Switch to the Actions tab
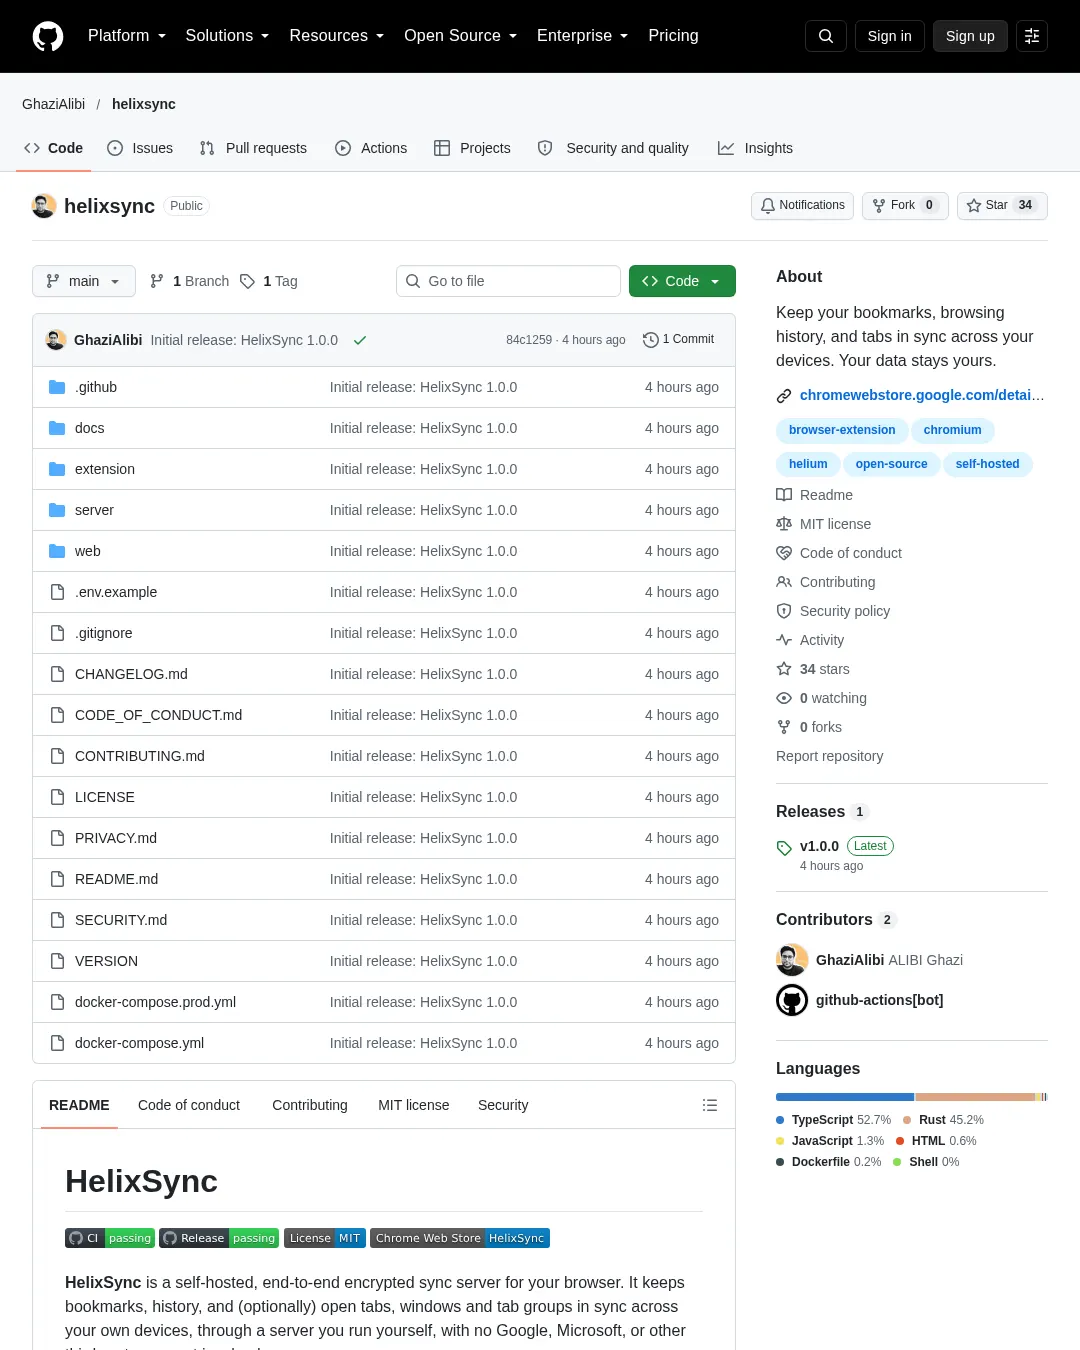The width and height of the screenshot is (1080, 1350). tap(371, 148)
